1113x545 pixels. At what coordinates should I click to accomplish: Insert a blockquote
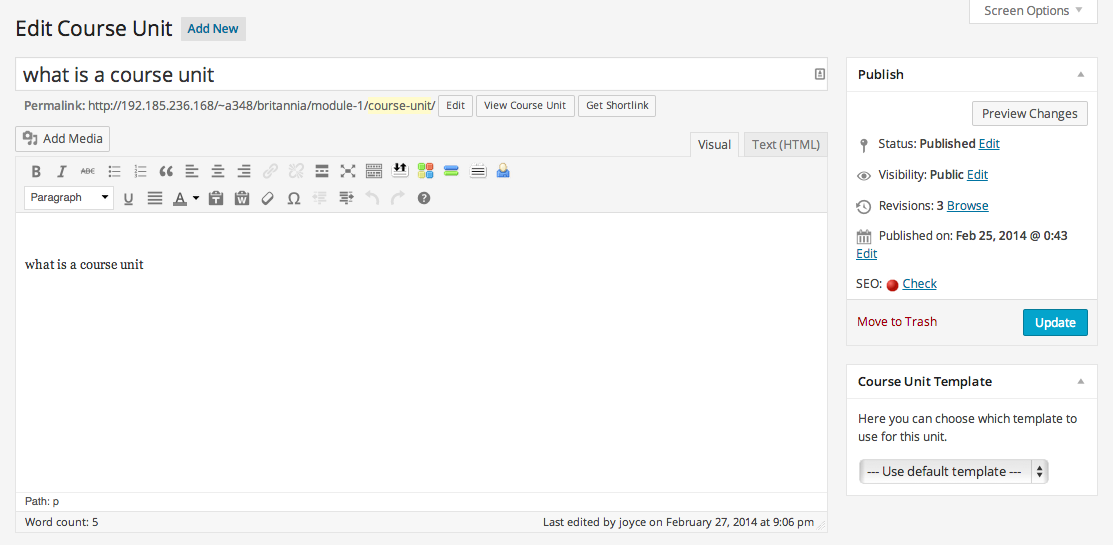coord(166,171)
